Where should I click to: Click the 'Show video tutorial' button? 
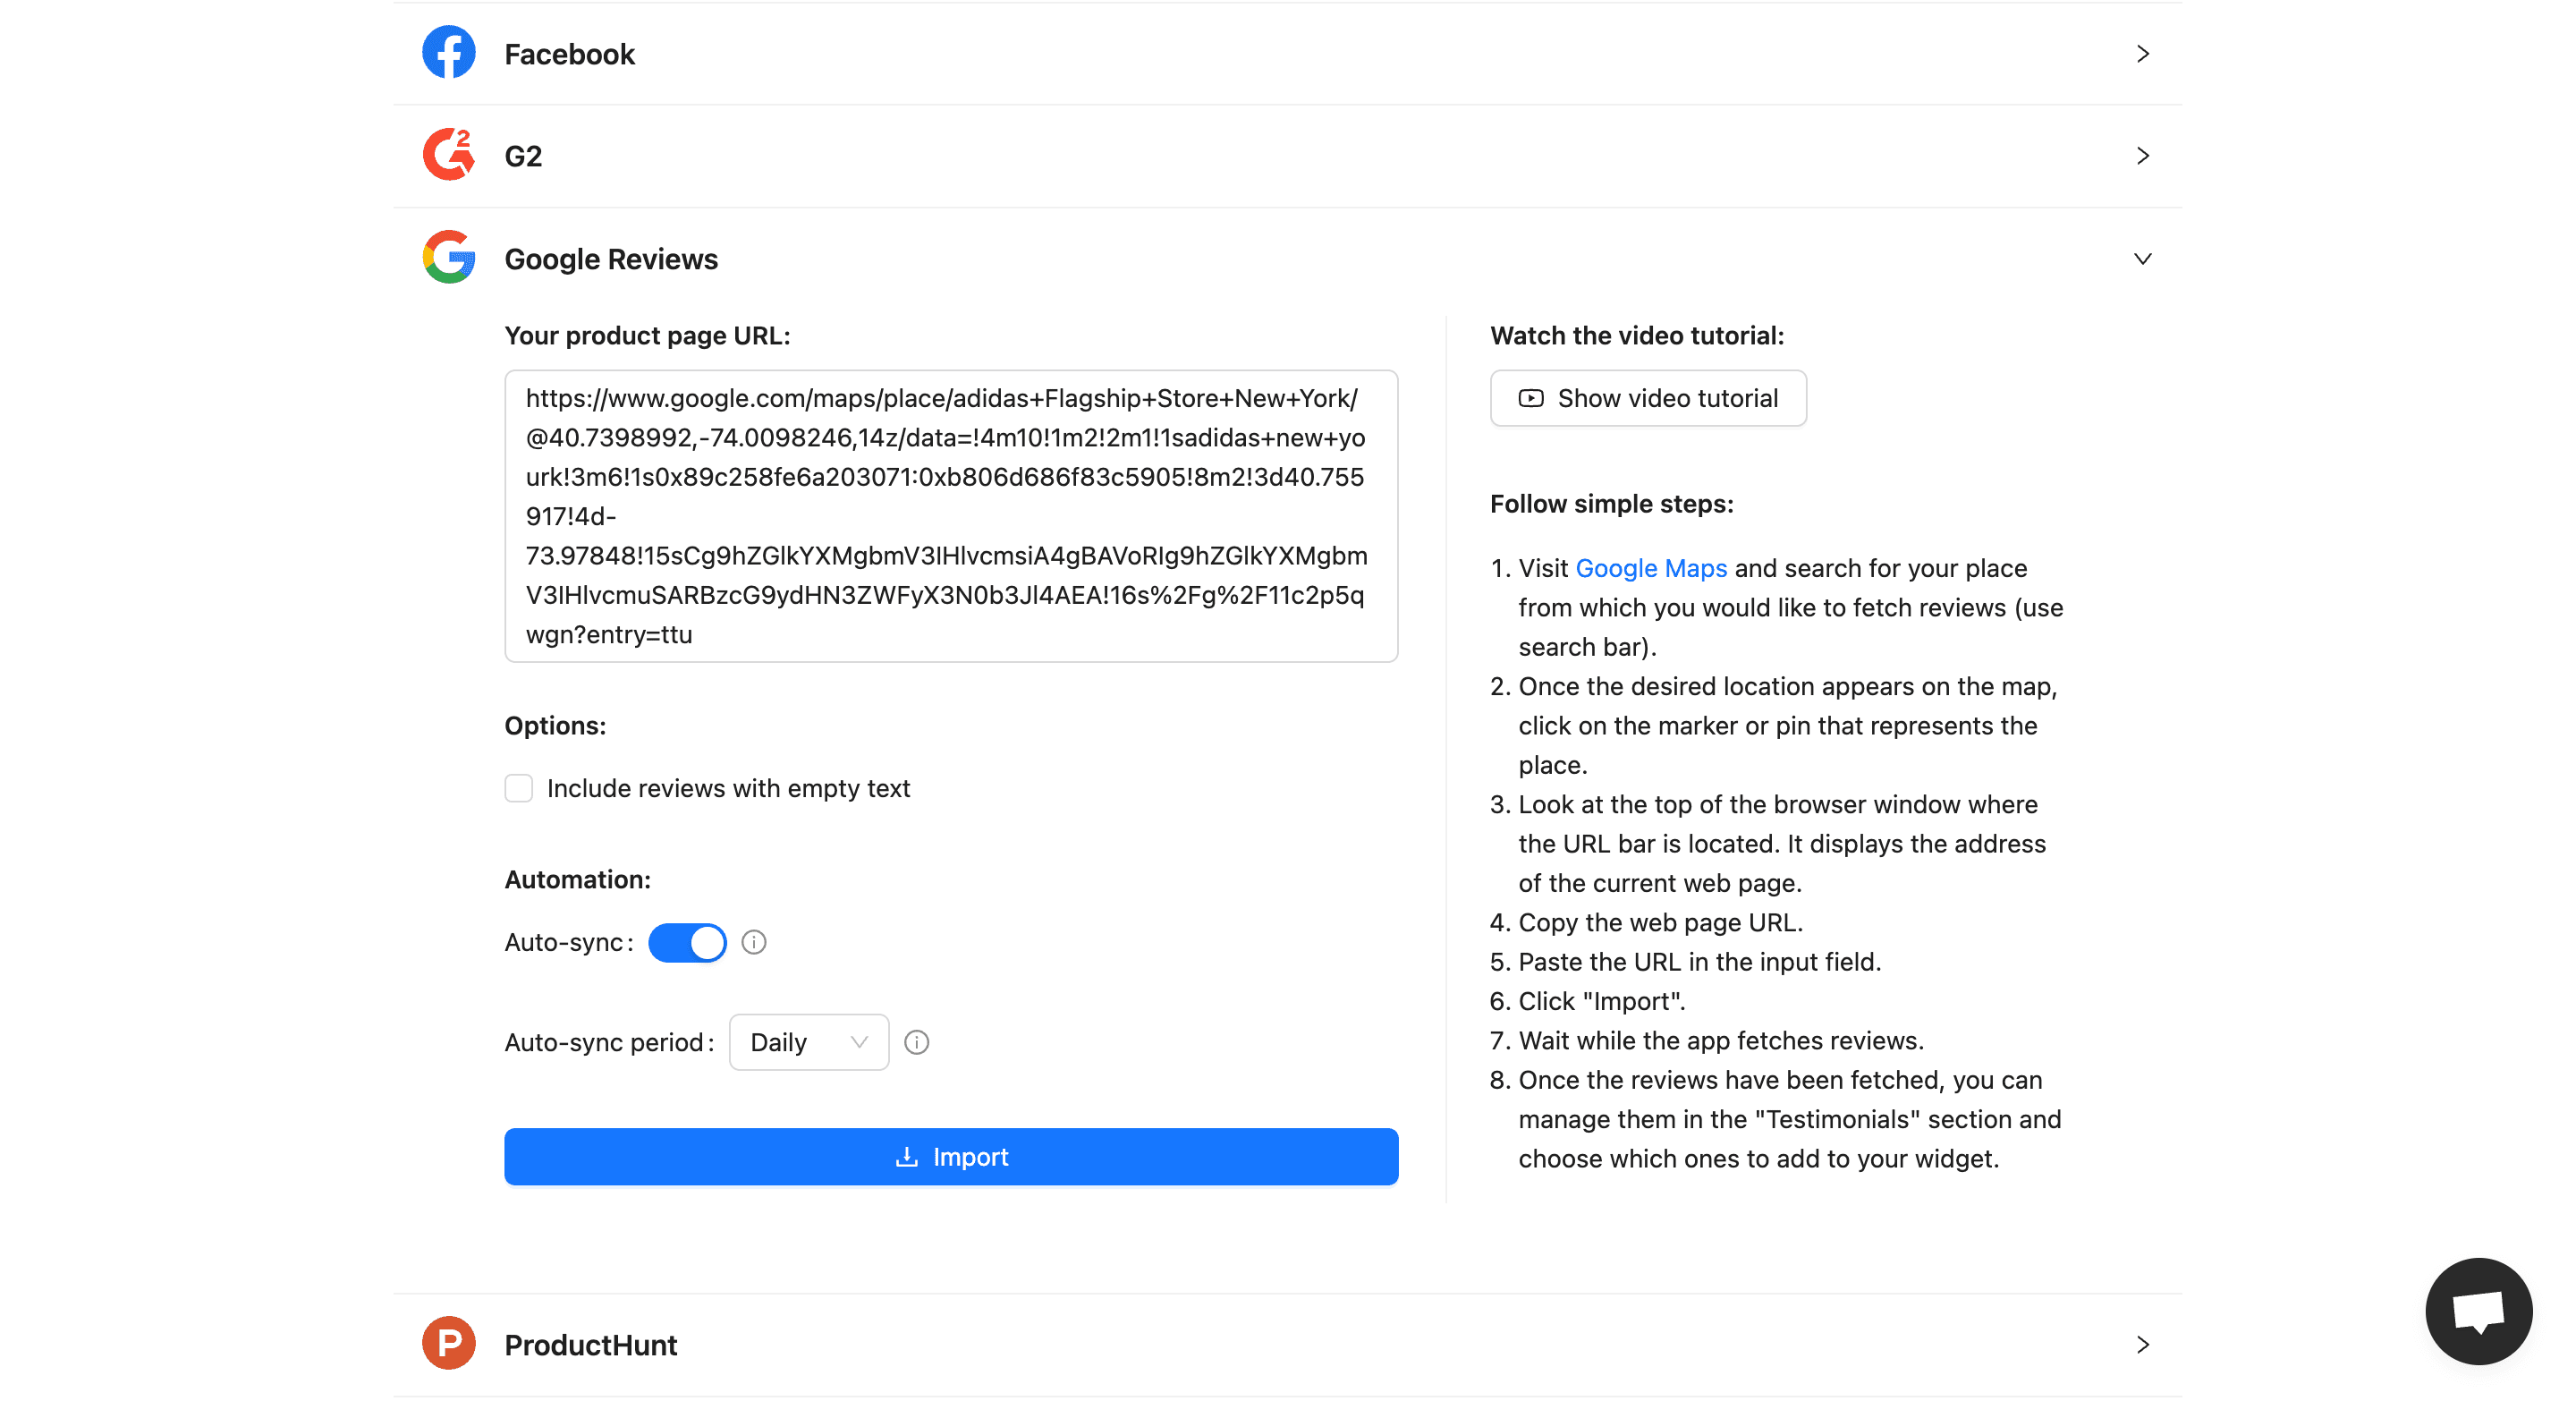tap(1648, 397)
